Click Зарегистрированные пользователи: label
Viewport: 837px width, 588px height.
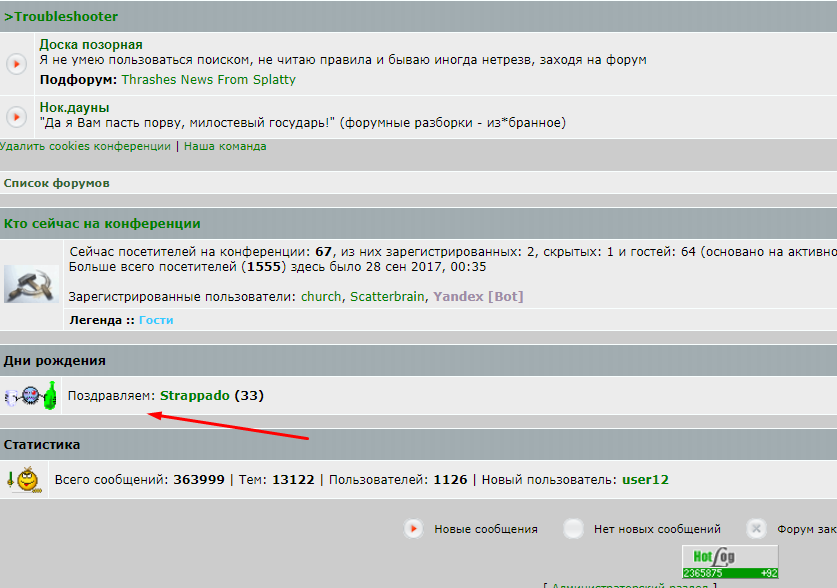[182, 297]
